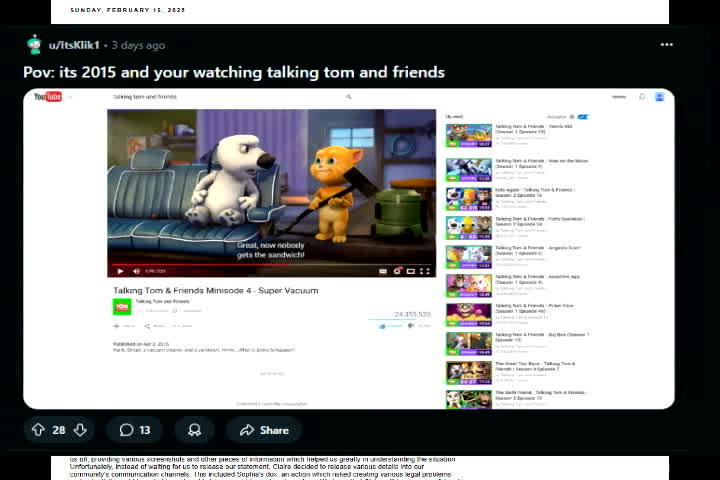Enter fullscreen with the player icon
720x480 pixels.
coord(425,271)
